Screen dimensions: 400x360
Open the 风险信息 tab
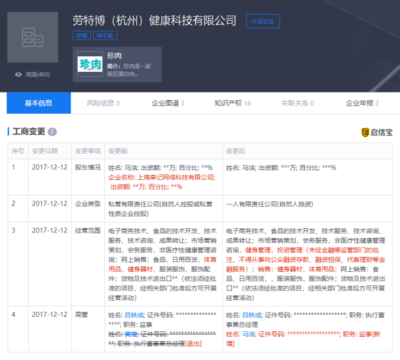[x=103, y=103]
